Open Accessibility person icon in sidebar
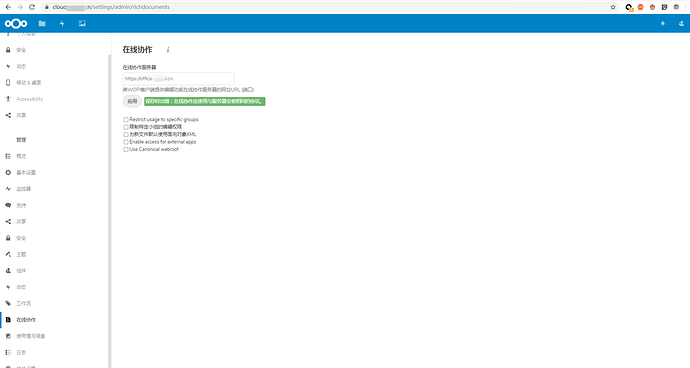This screenshot has height=368, width=690. (8, 99)
